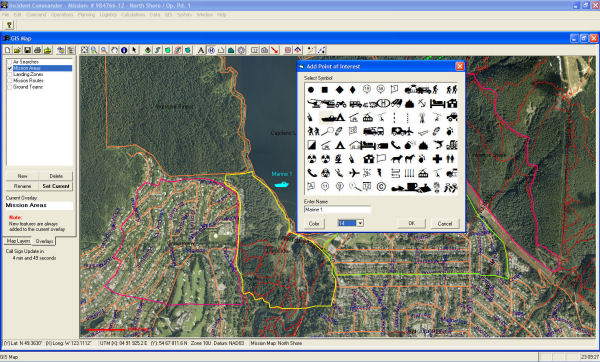Click the Open folder toolbar icon

[17, 50]
